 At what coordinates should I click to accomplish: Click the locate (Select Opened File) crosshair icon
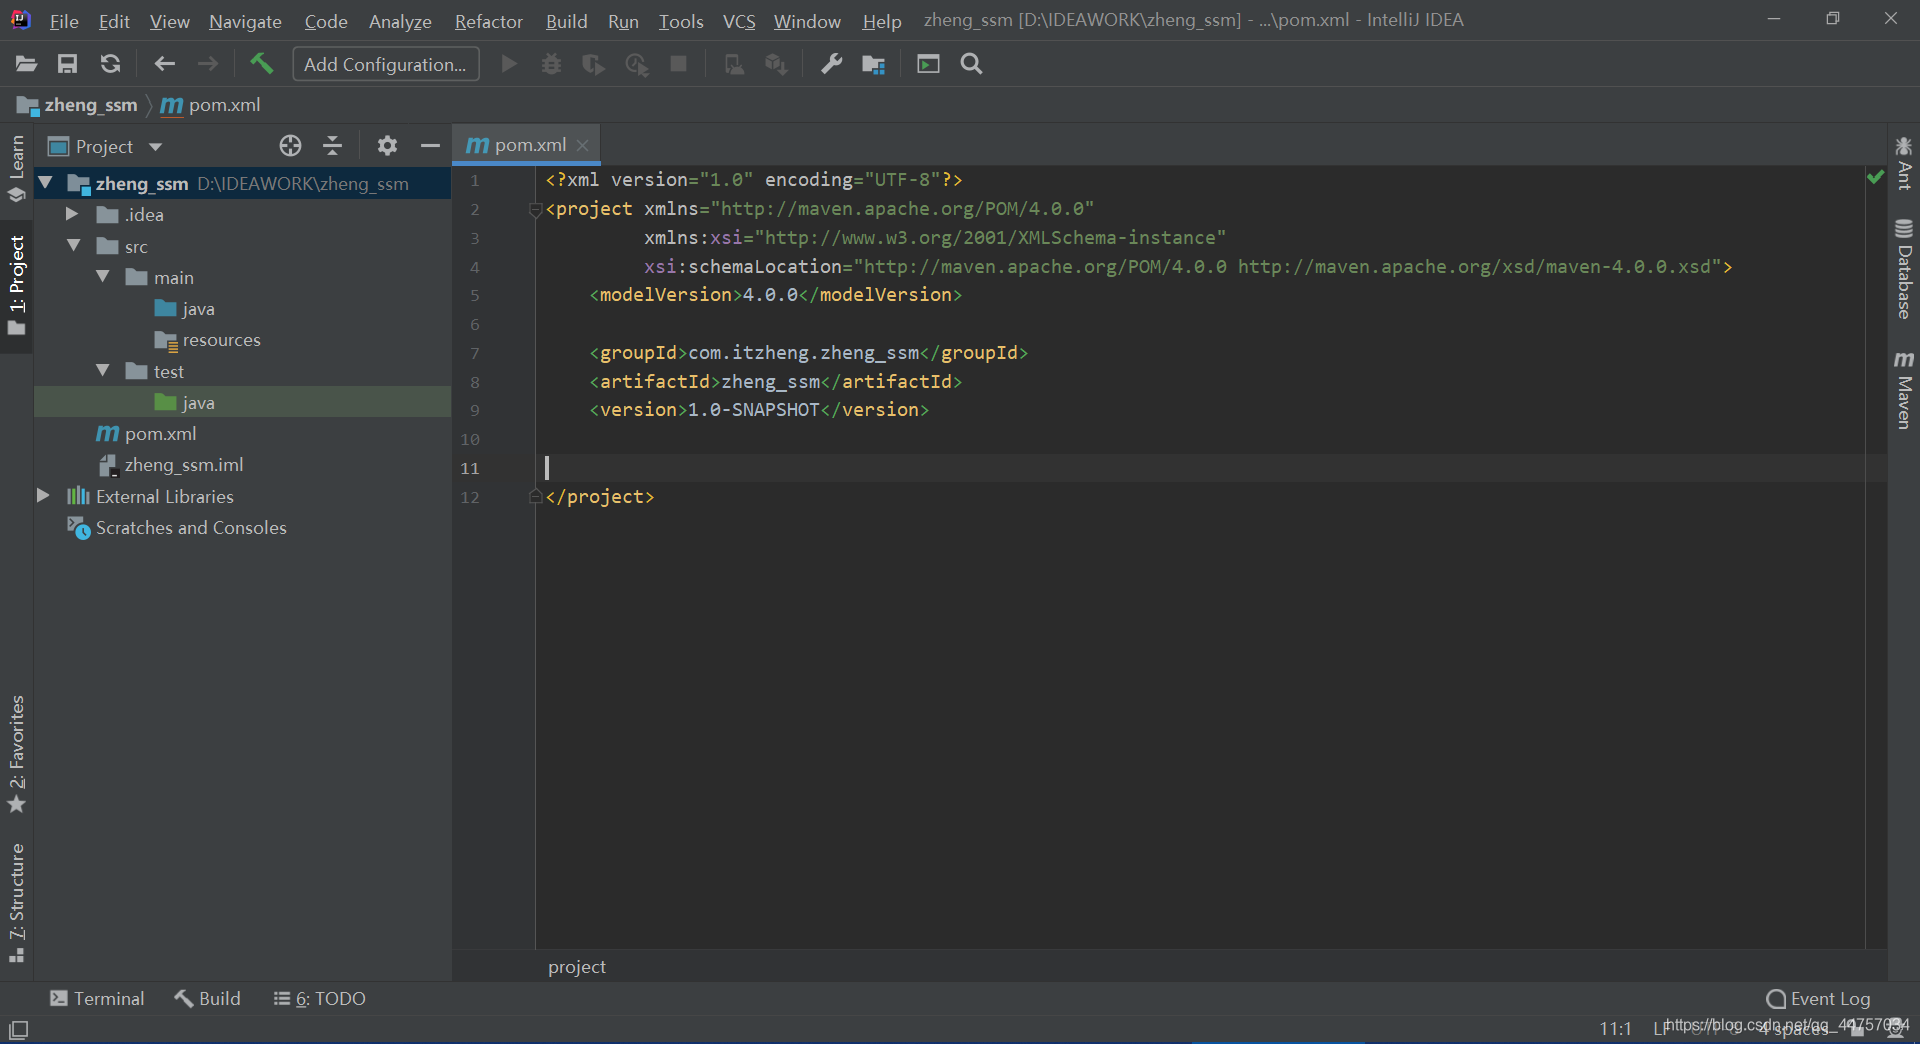click(x=290, y=146)
